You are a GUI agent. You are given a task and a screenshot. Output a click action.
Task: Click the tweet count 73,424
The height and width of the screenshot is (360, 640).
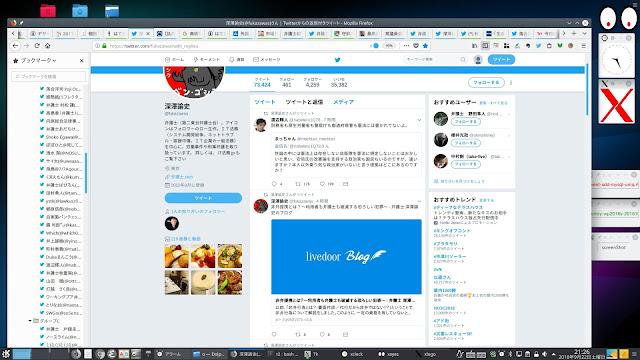[x=262, y=85]
